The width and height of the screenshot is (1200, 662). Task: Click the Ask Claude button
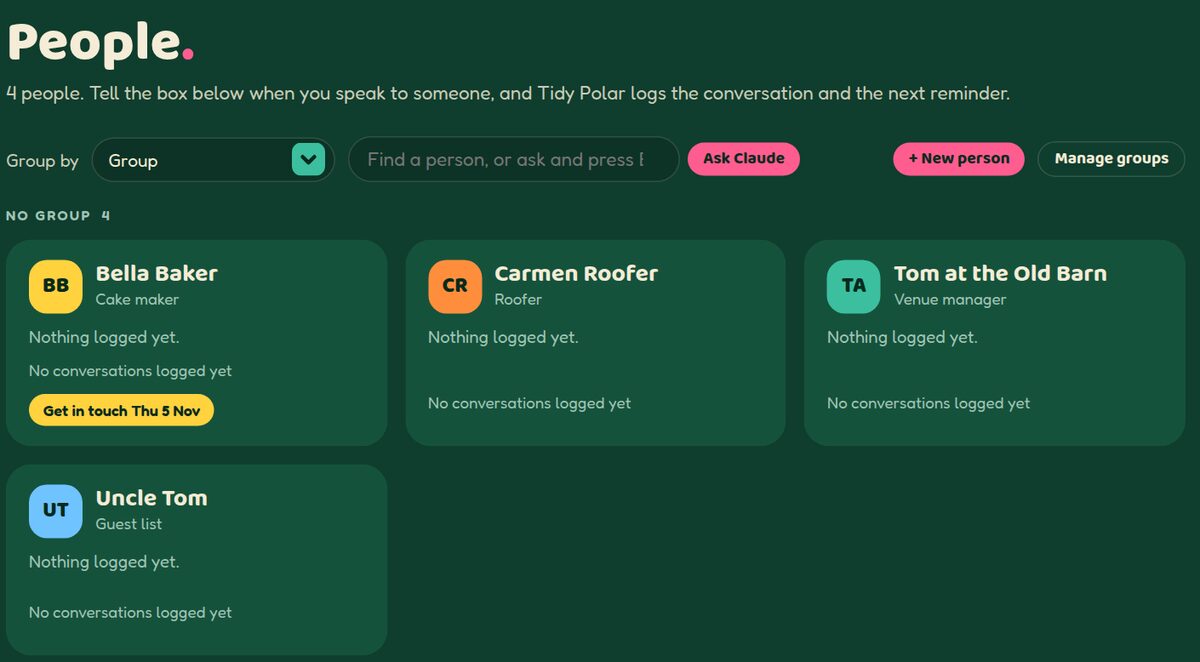pos(744,158)
